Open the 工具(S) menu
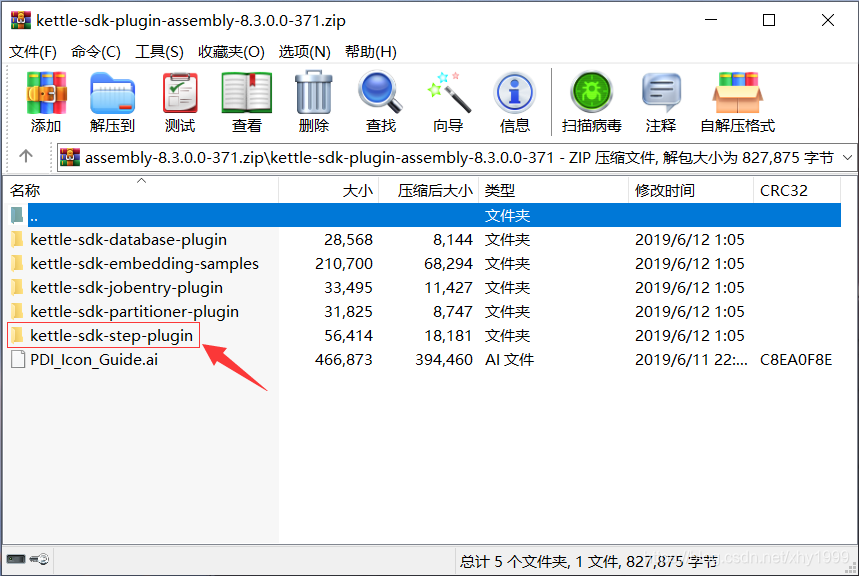The image size is (859, 576). pos(159,52)
